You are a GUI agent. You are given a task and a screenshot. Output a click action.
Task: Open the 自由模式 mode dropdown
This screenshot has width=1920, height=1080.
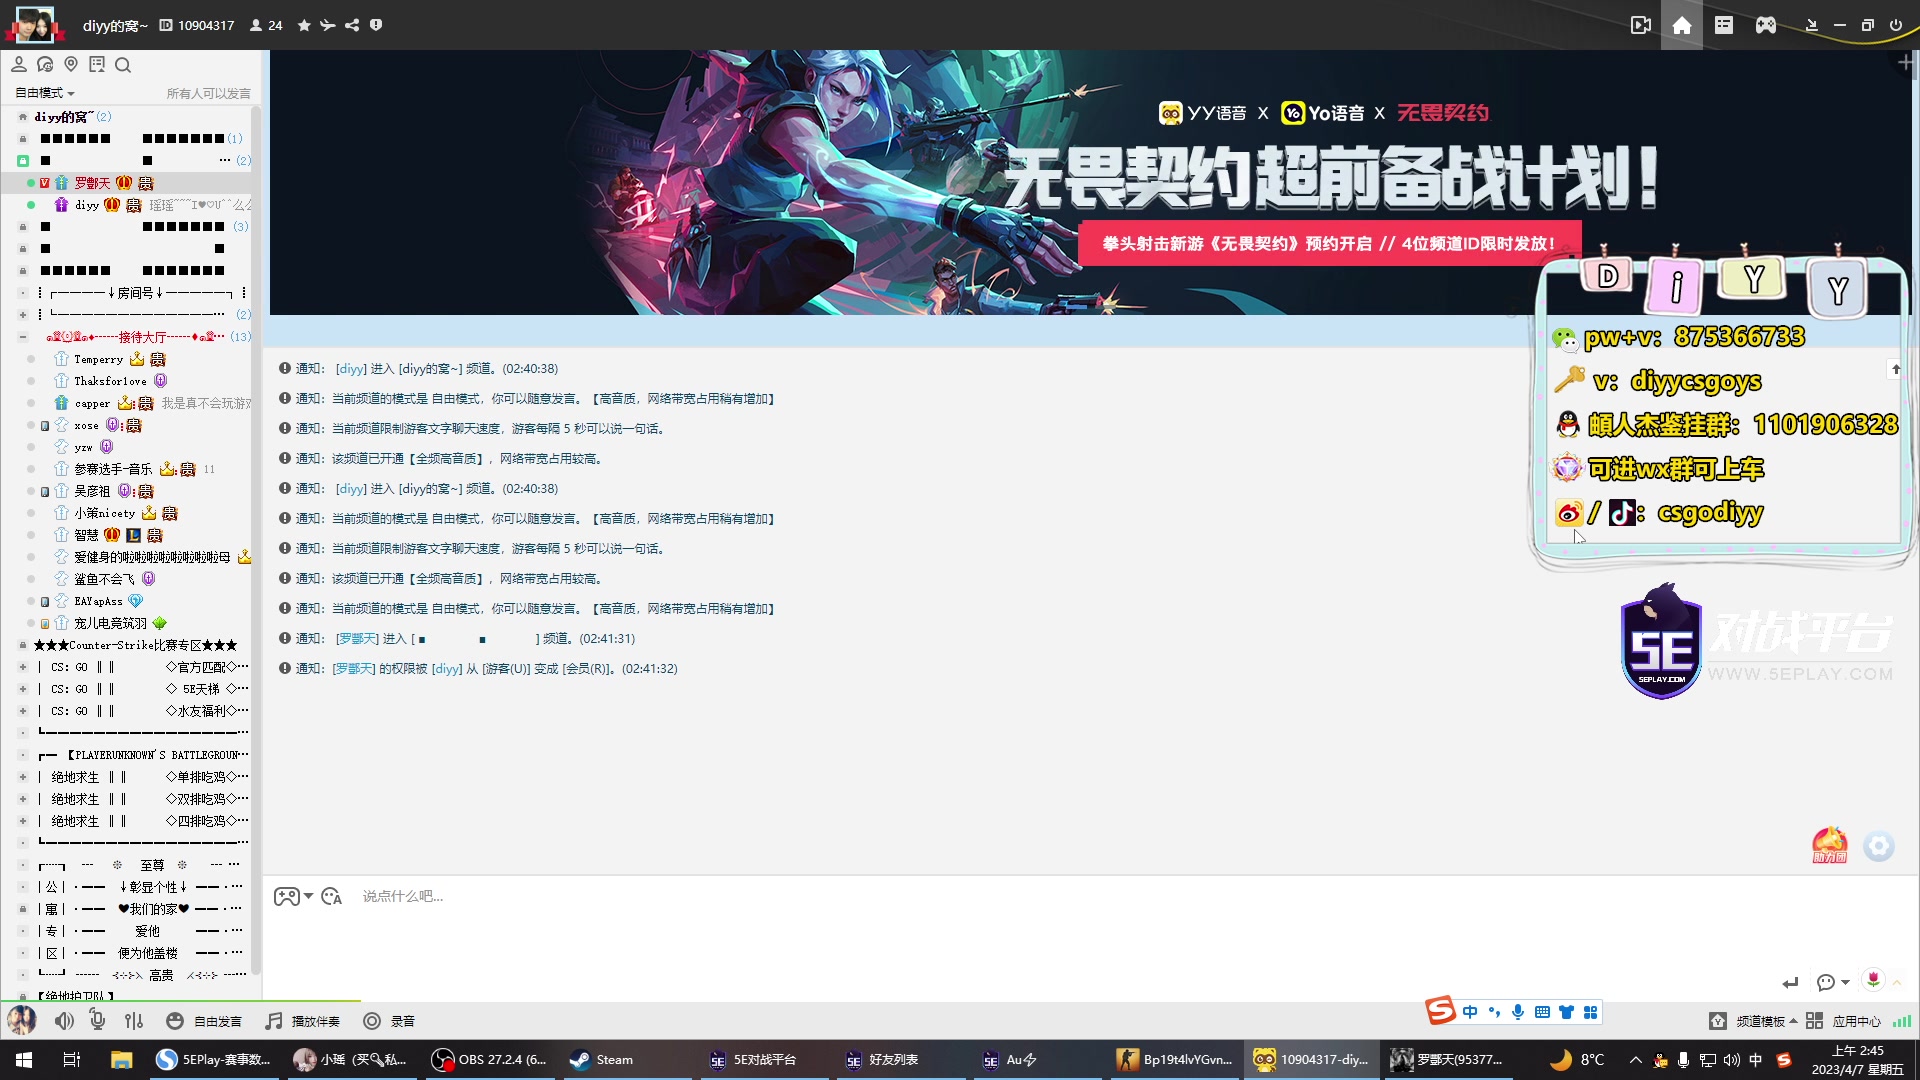(45, 93)
